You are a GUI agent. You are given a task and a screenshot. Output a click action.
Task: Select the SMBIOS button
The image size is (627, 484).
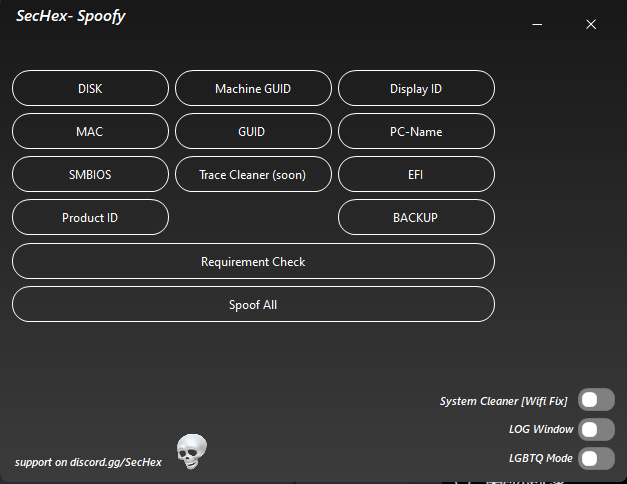[x=90, y=175]
